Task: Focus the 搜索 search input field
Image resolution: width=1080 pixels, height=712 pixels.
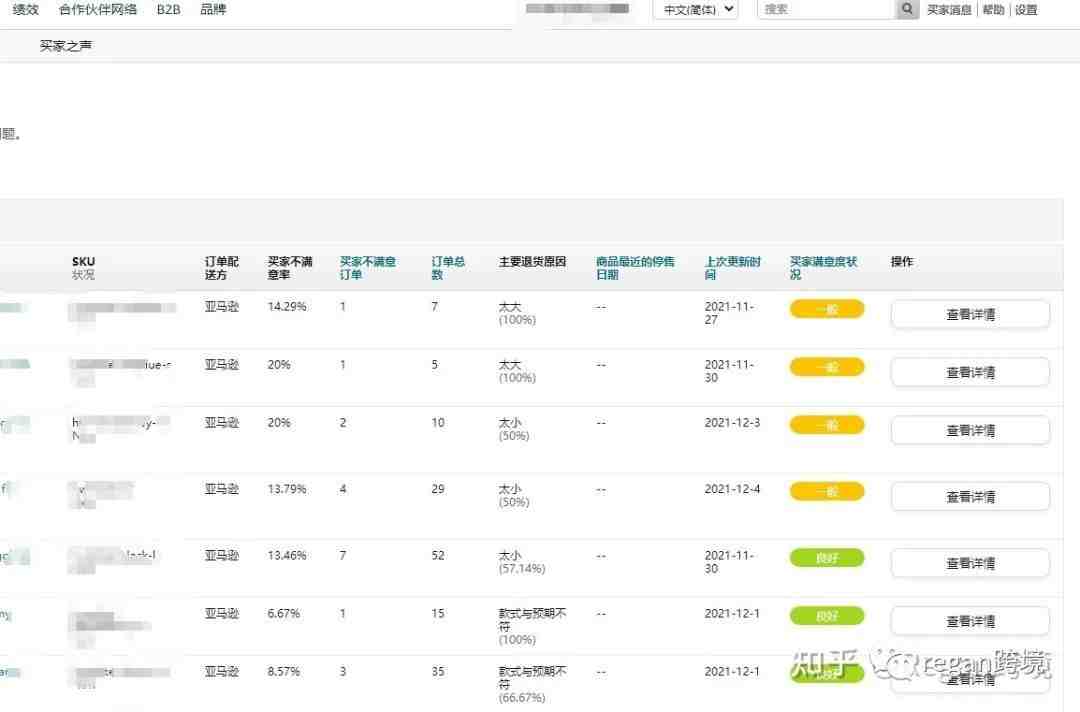Action: pyautogui.click(x=826, y=9)
